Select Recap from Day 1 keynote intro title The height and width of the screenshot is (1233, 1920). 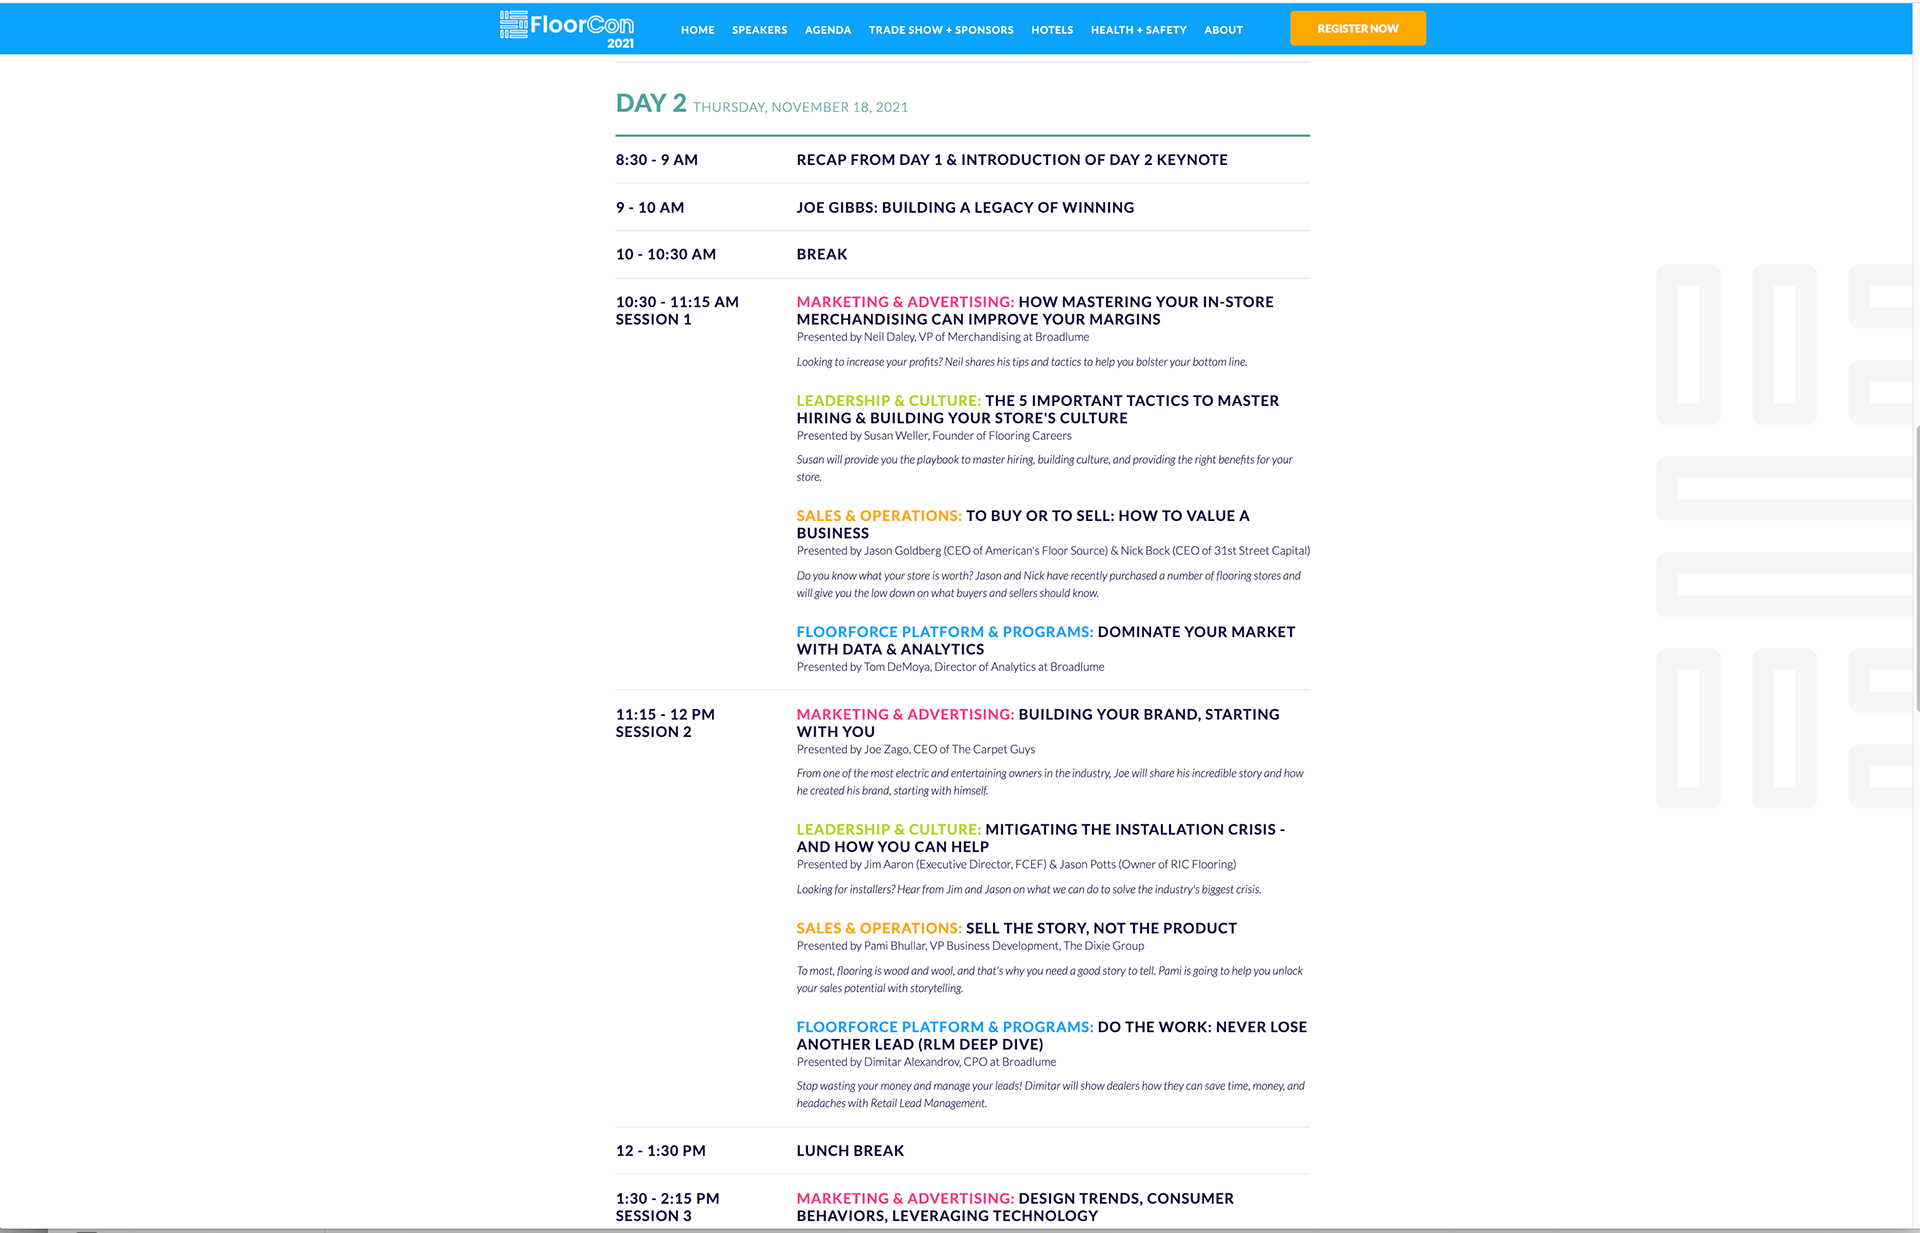1012,160
